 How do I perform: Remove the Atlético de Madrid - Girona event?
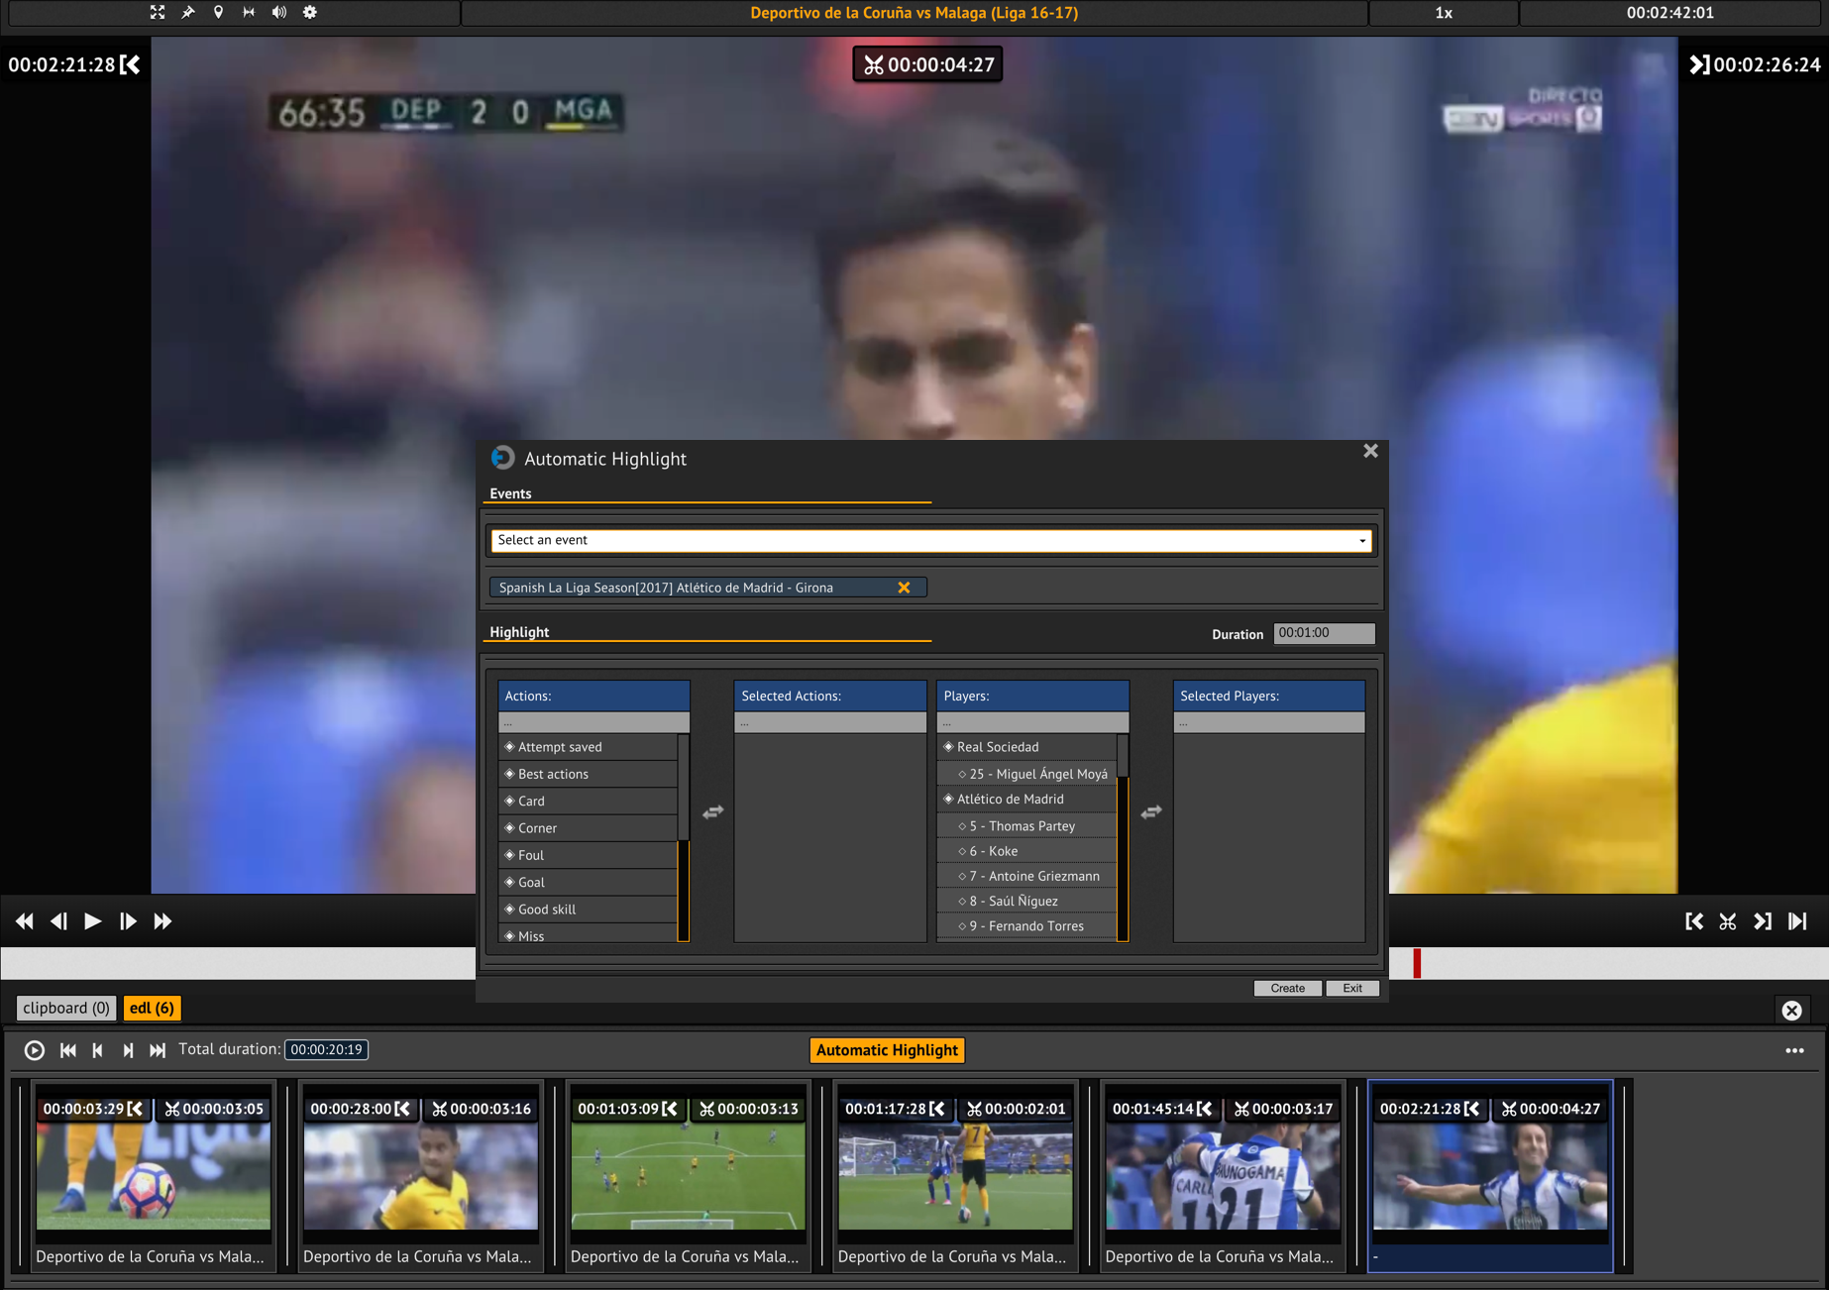pyautogui.click(x=904, y=588)
